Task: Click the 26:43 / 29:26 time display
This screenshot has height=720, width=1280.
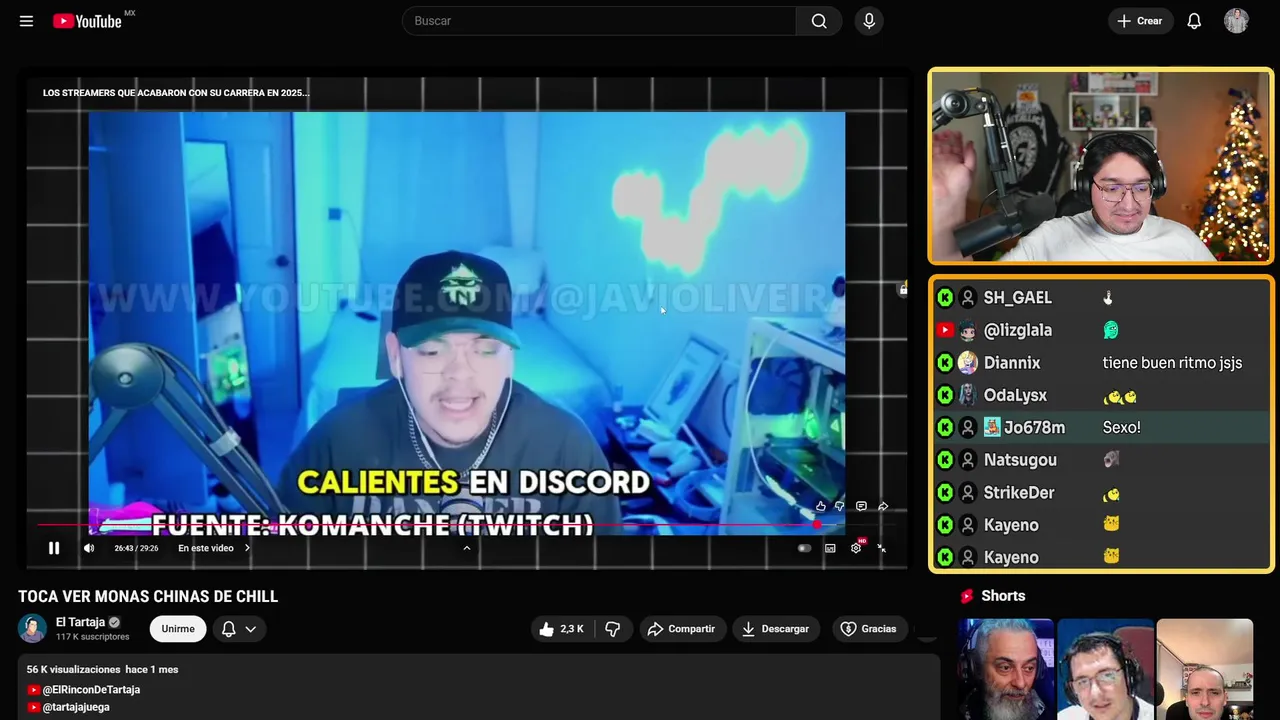Action: click(x=136, y=548)
